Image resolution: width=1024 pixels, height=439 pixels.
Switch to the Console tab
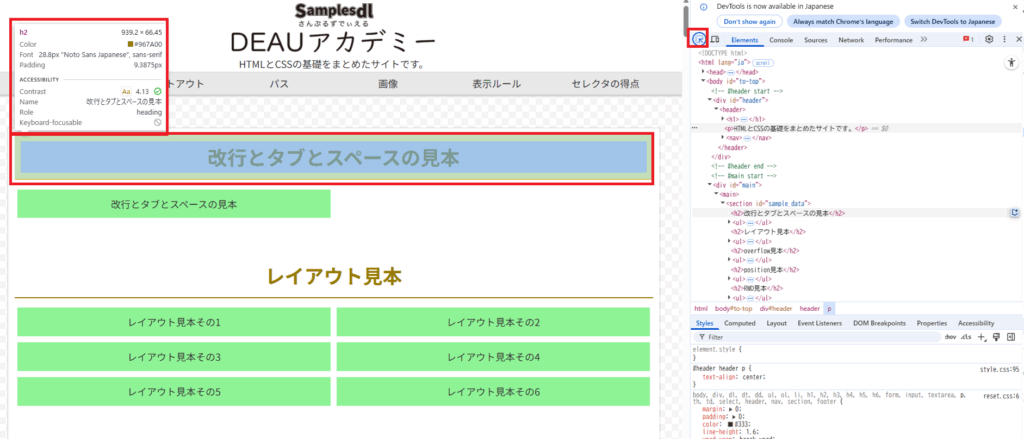[781, 39]
